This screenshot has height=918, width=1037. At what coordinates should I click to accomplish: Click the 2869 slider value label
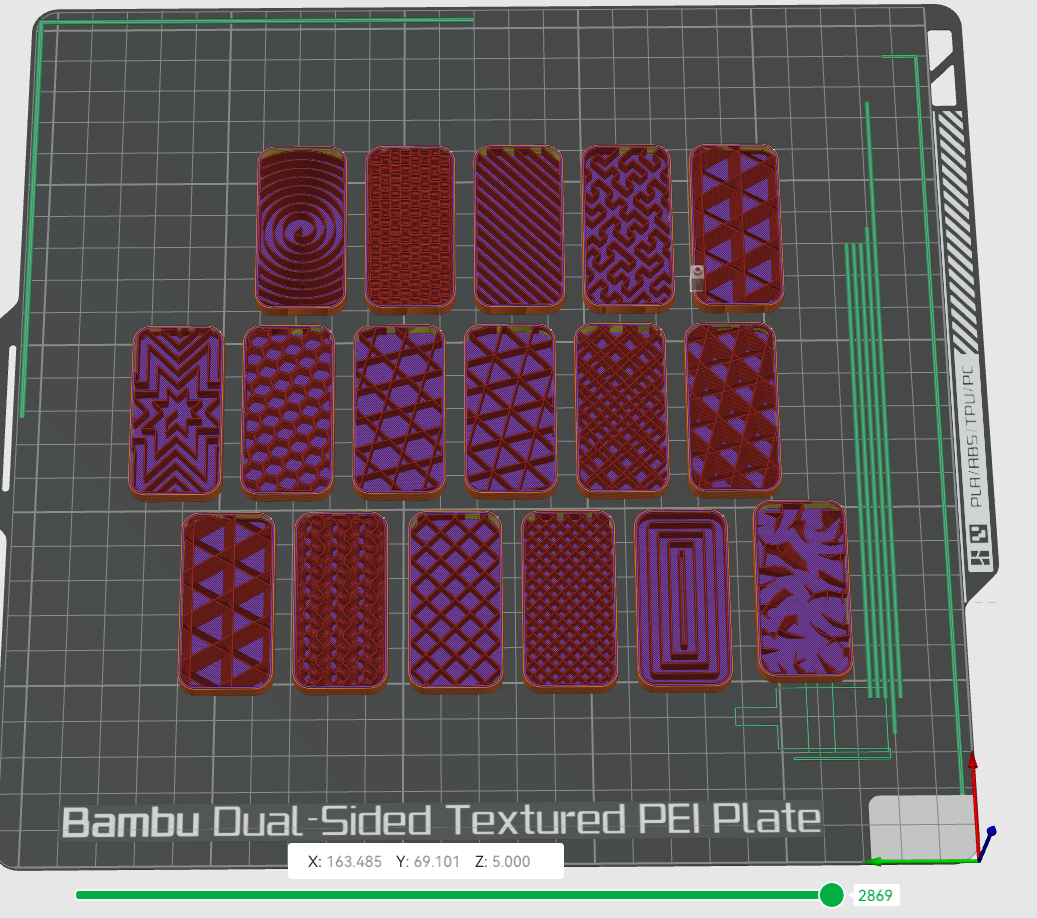[x=875, y=896]
